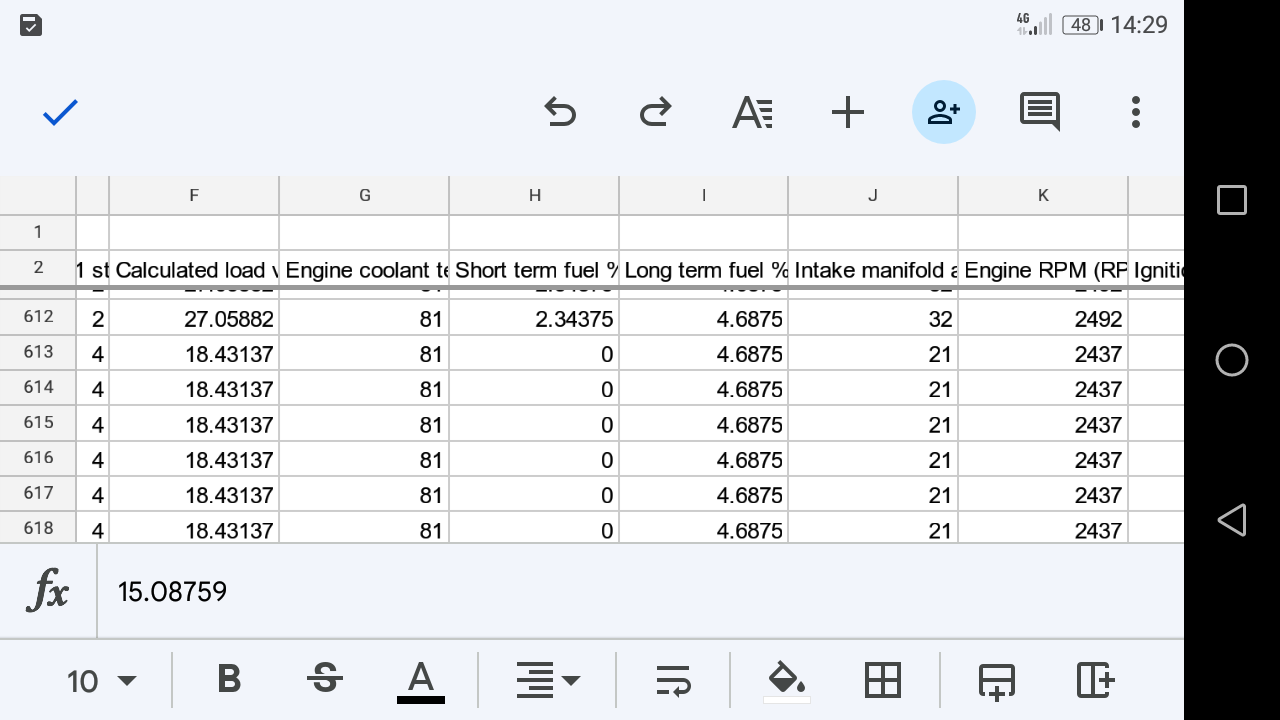Open the font size 10 dropdown
The image size is (1280, 720).
(101, 681)
